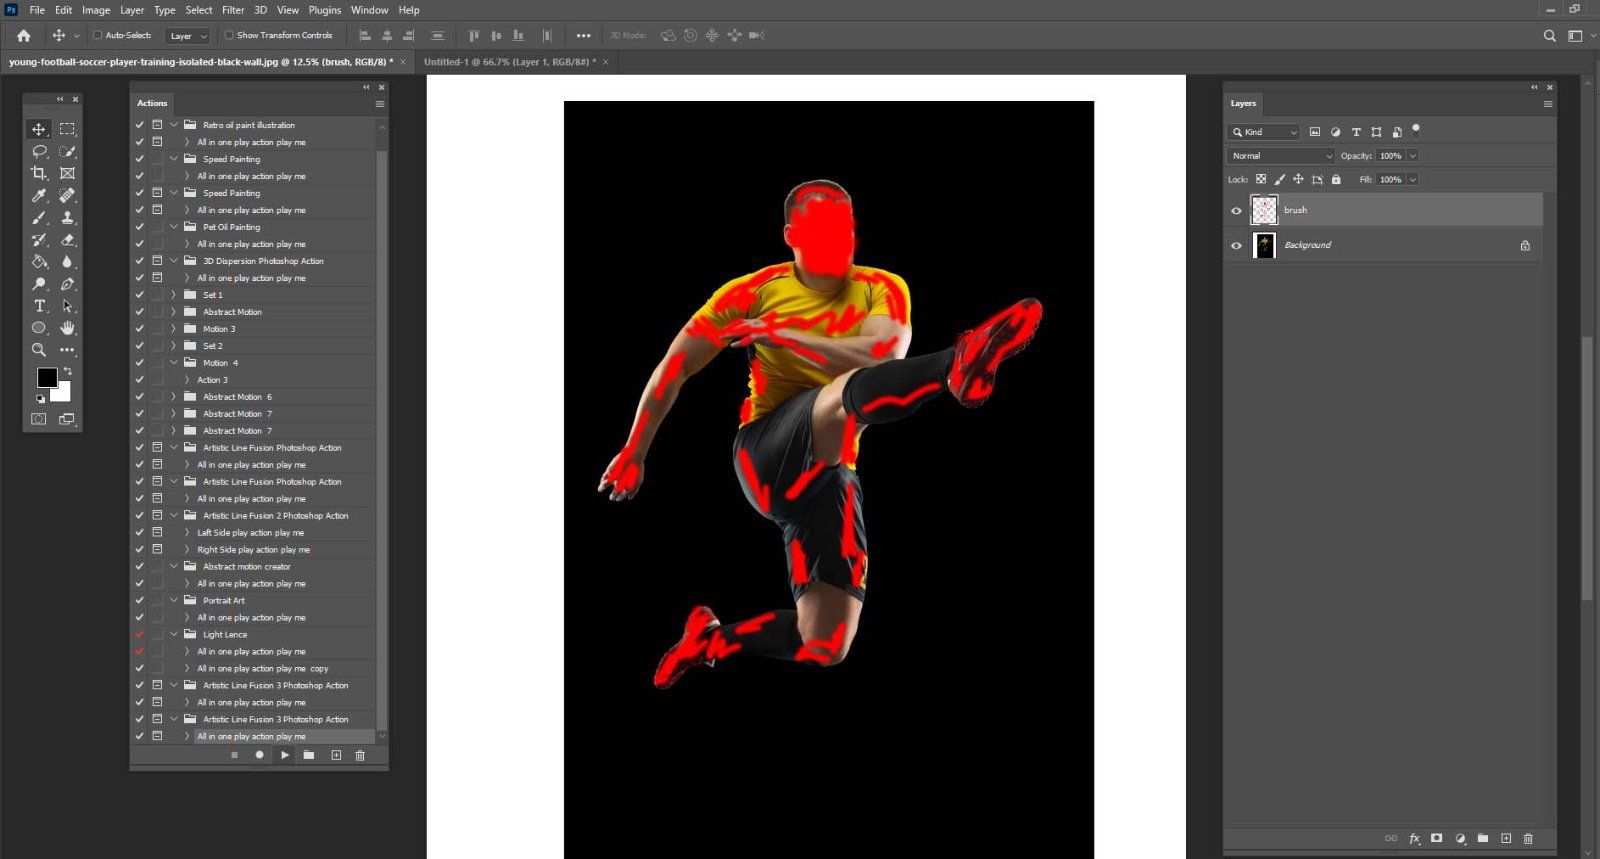Viewport: 1600px width, 859px height.
Task: Go to Home screen icon
Action: pos(23,35)
